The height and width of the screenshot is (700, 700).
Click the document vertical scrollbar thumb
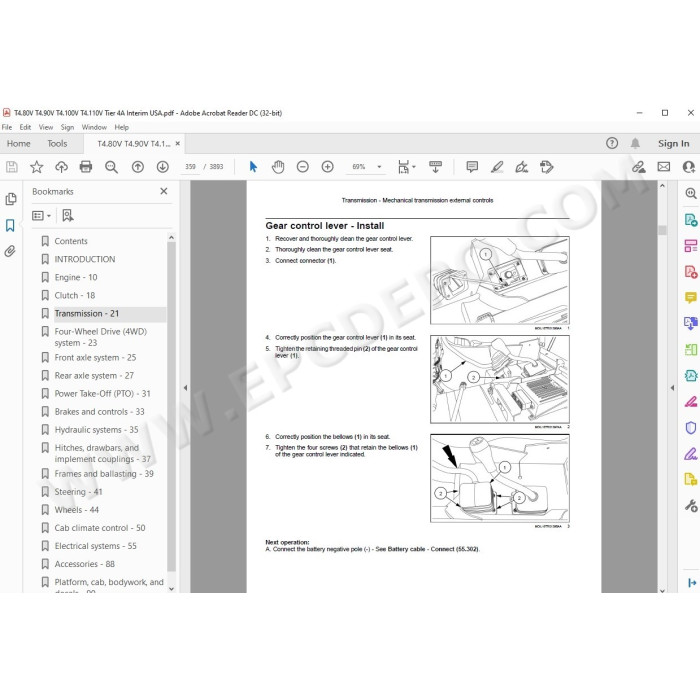click(662, 230)
